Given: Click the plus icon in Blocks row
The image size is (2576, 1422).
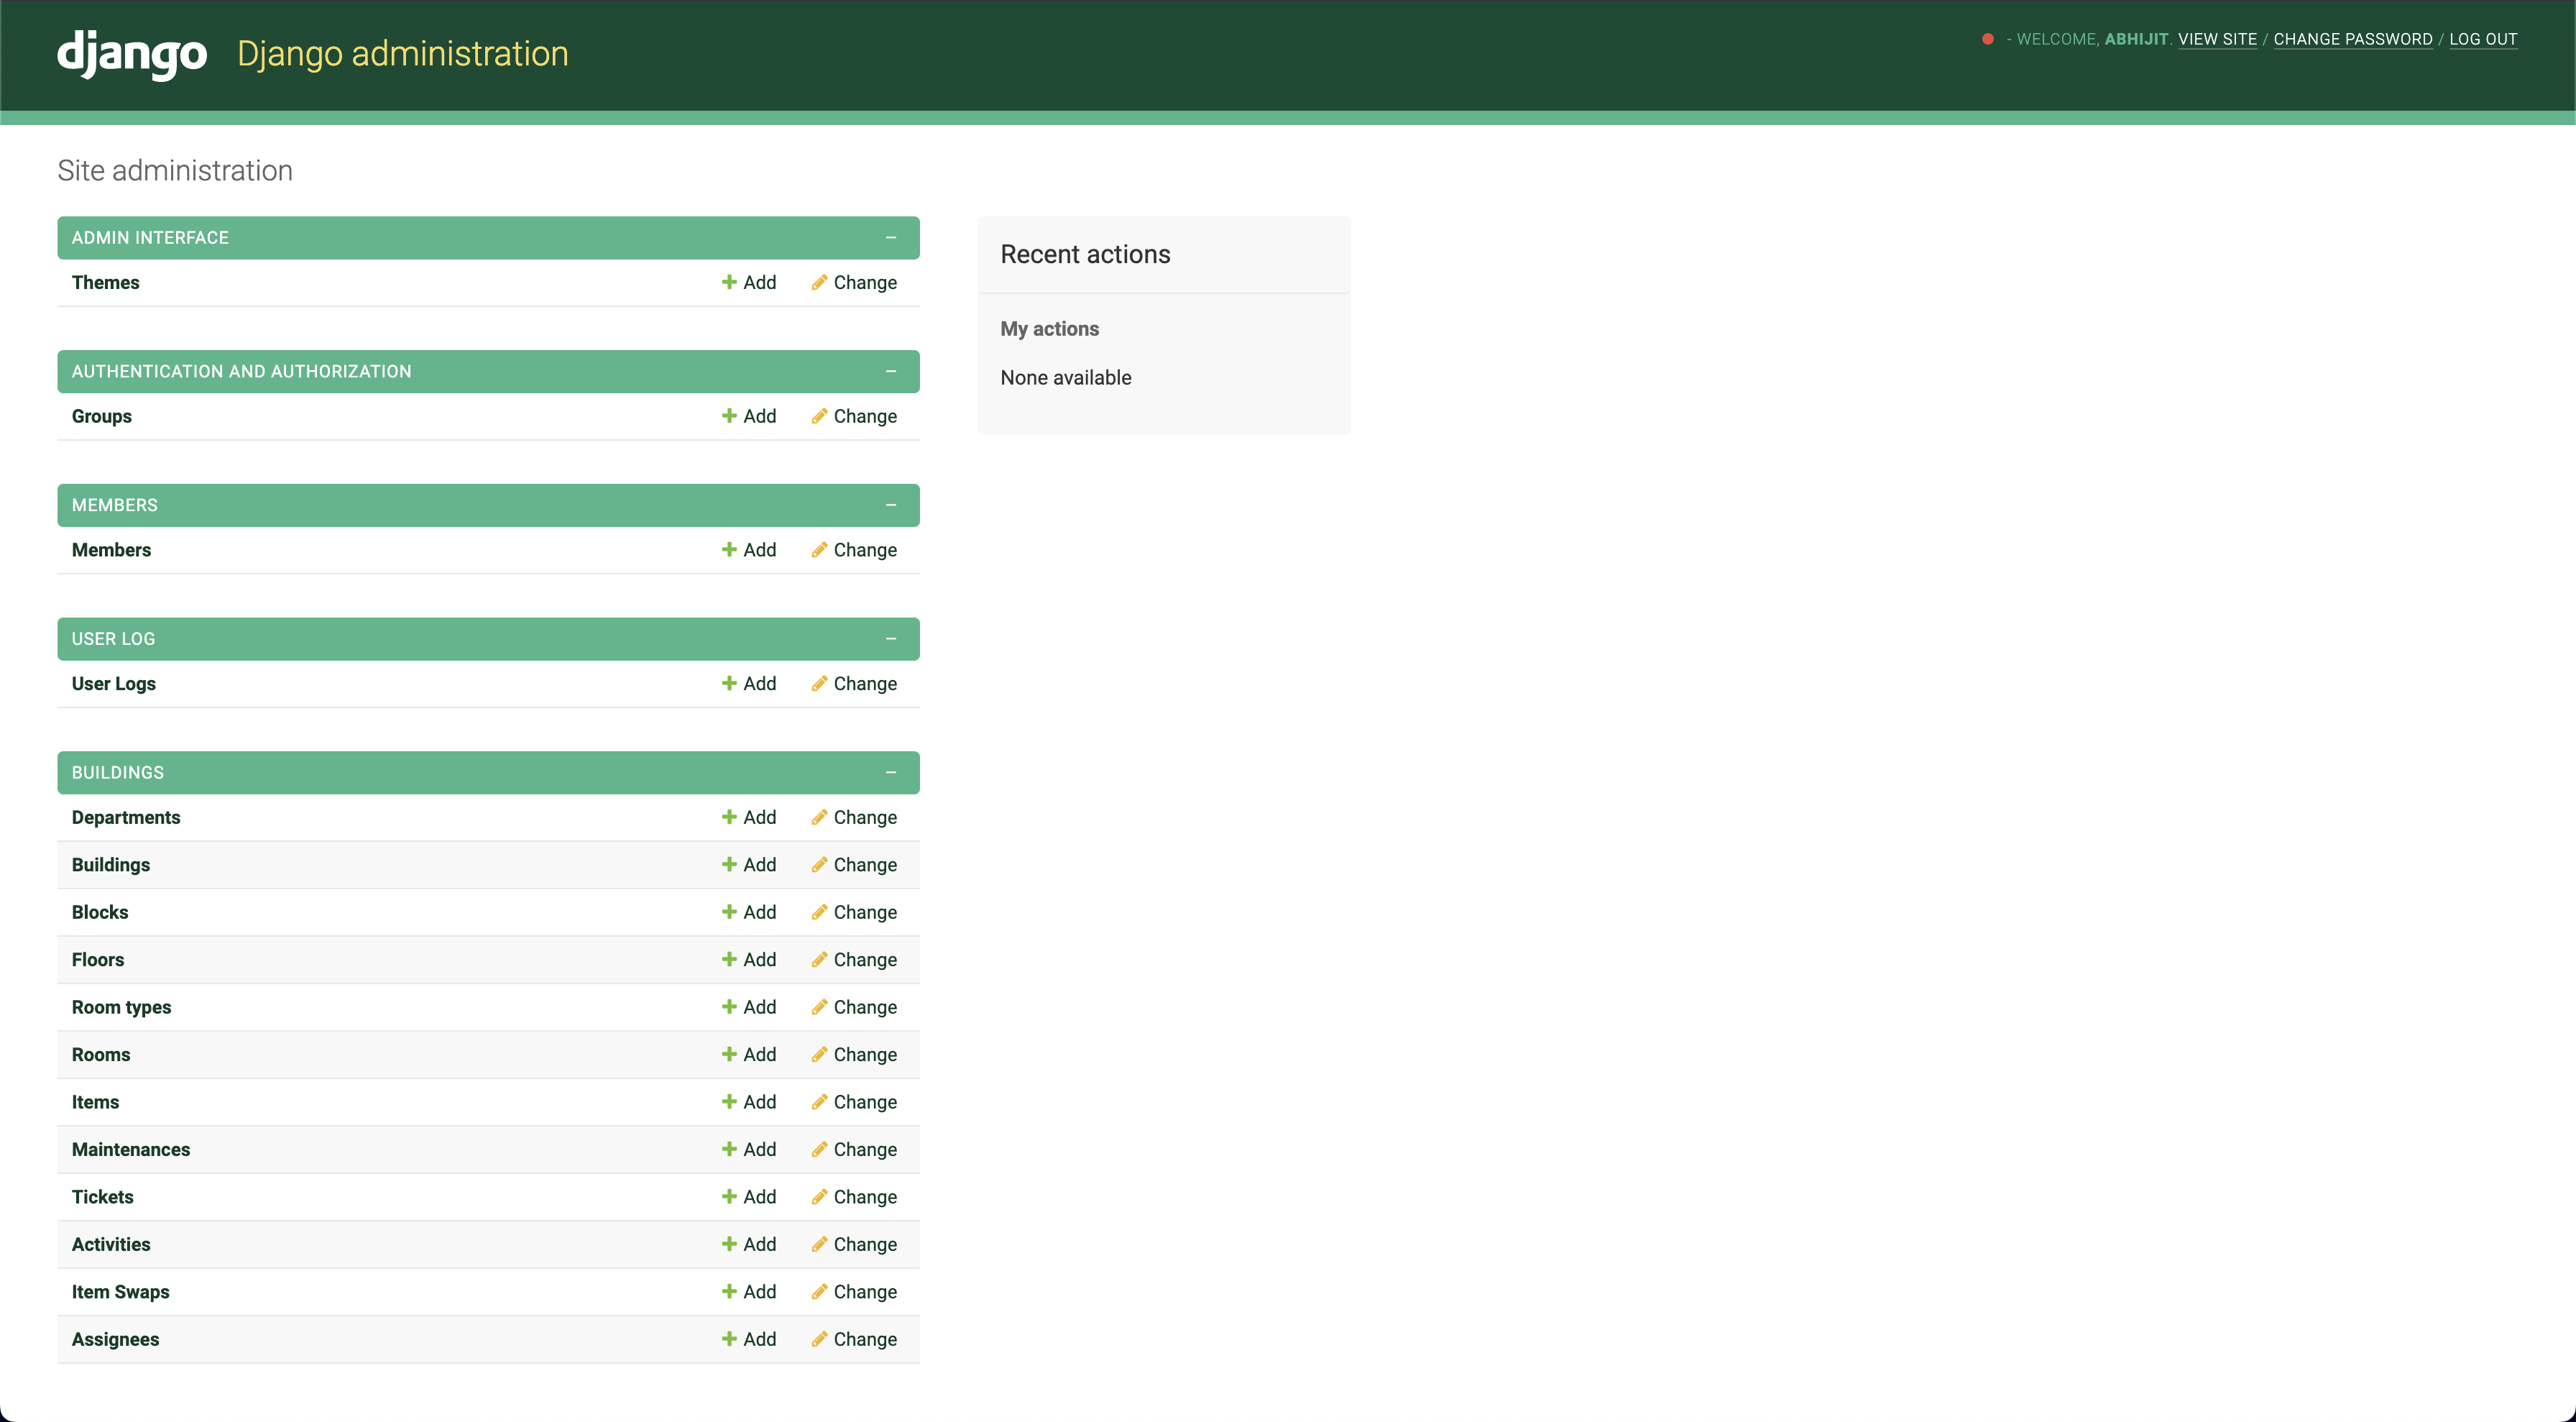Looking at the screenshot, I should click(x=729, y=912).
